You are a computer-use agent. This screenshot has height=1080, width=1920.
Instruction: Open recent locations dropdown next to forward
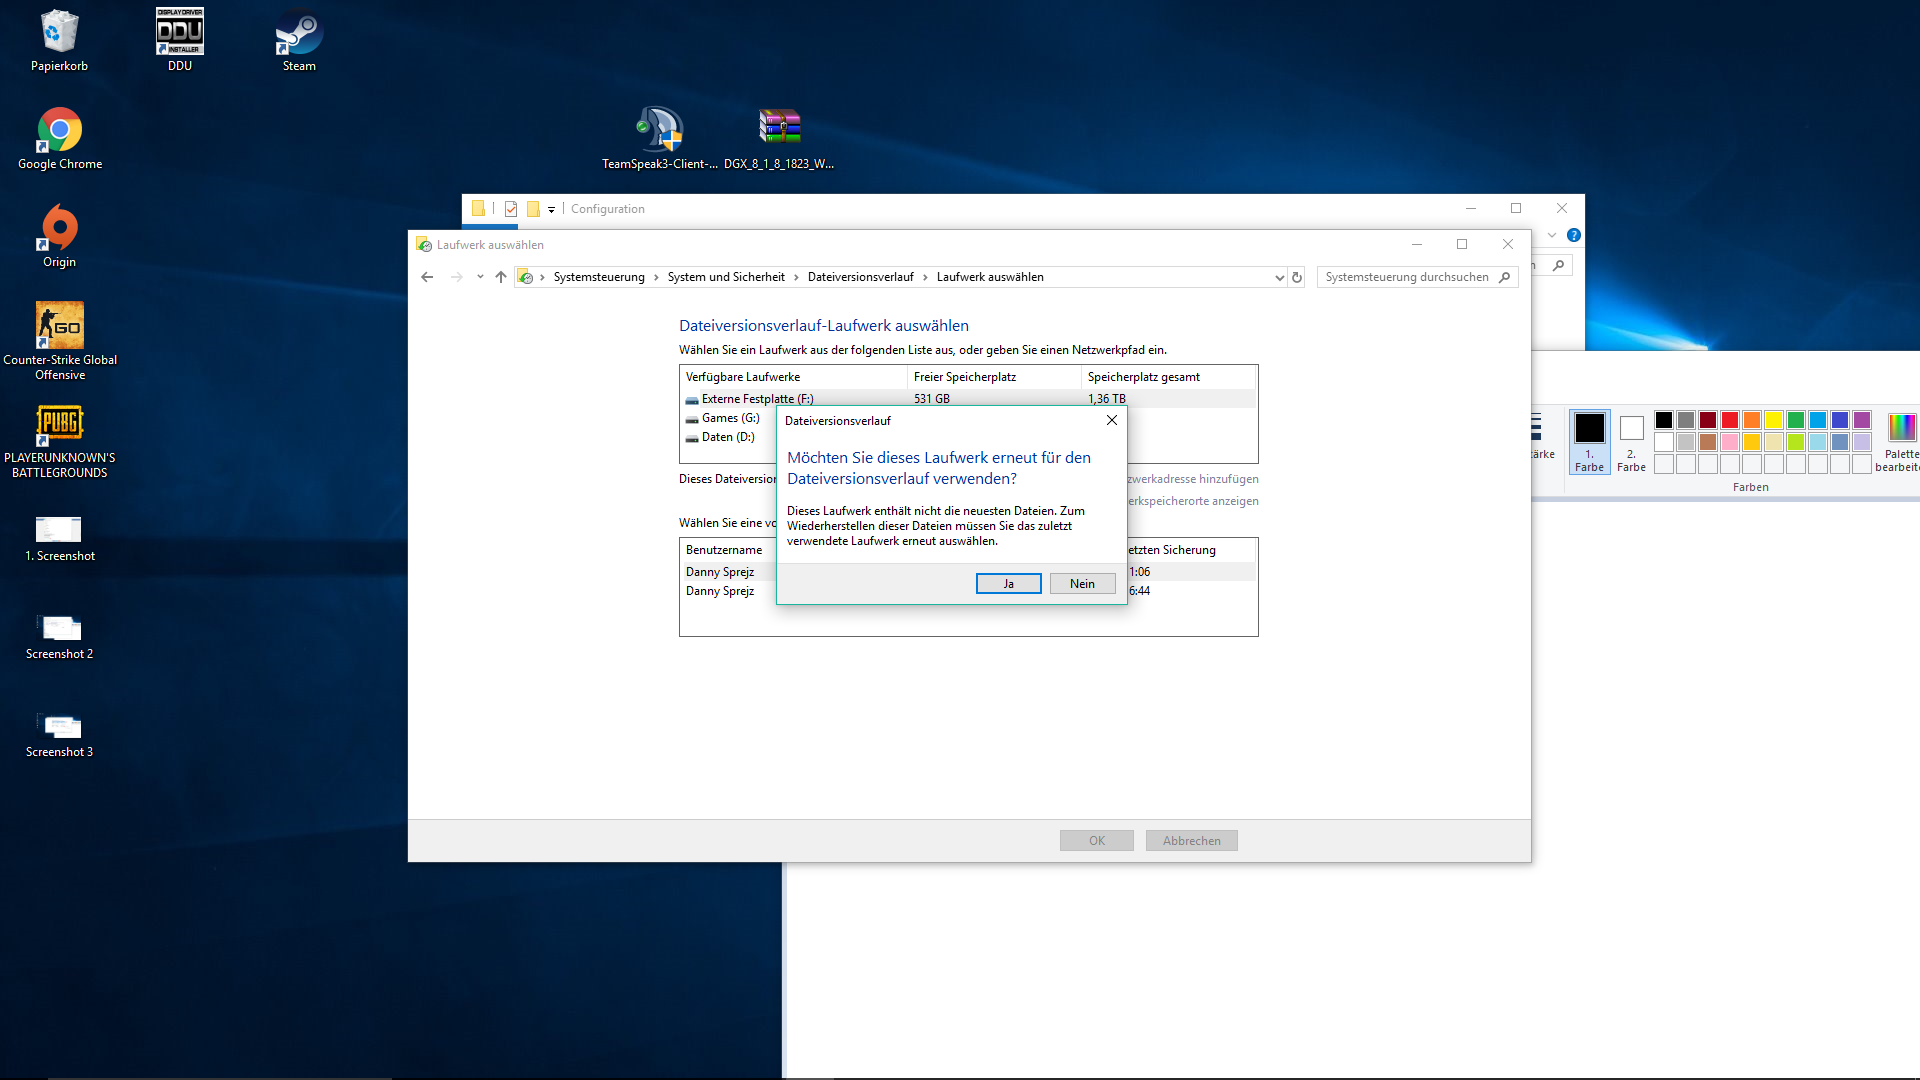pyautogui.click(x=480, y=277)
